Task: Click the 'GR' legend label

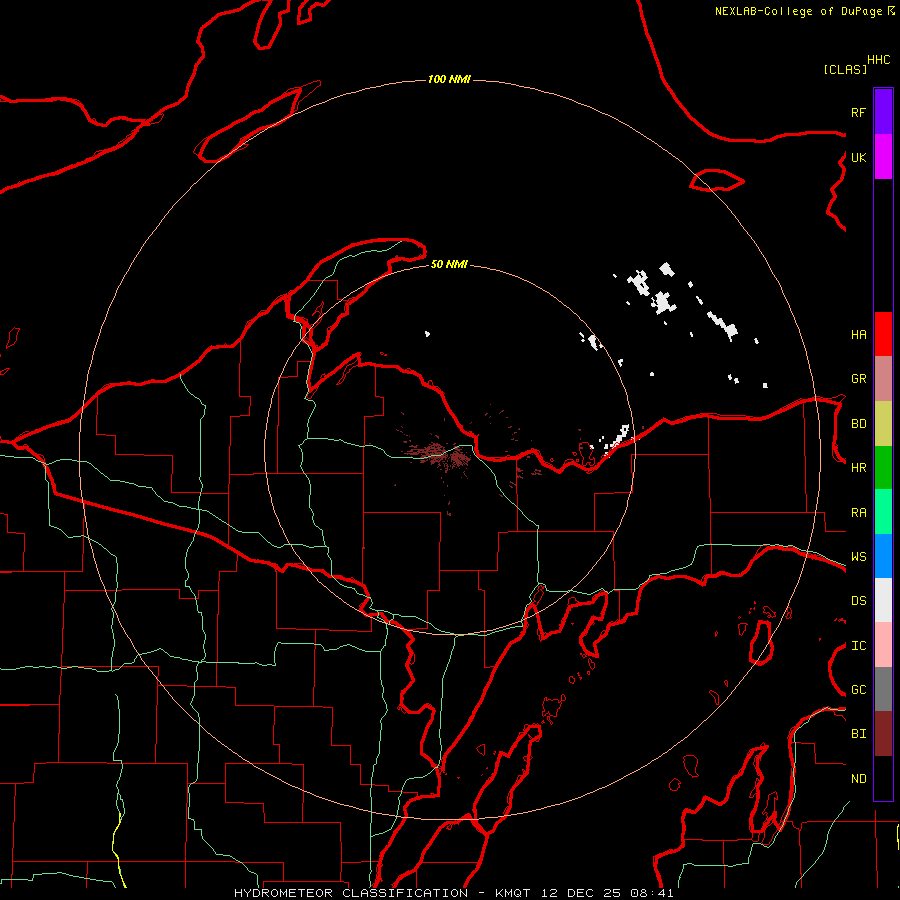Action: pos(859,379)
